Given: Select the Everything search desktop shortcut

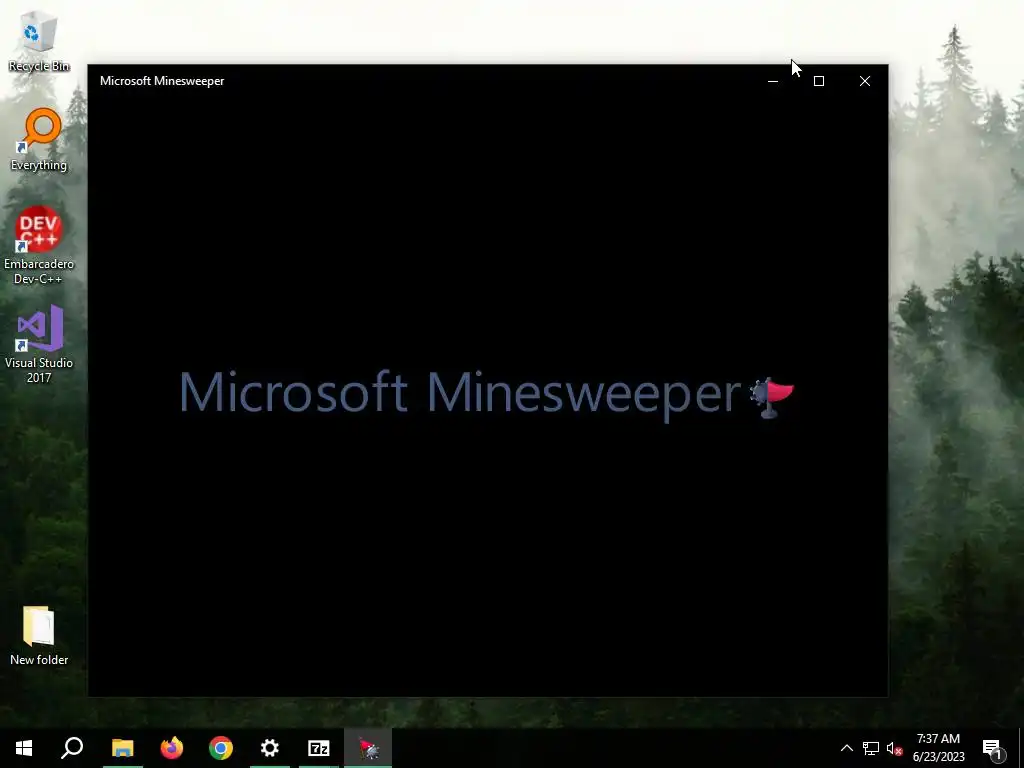Looking at the screenshot, I should click(x=39, y=140).
